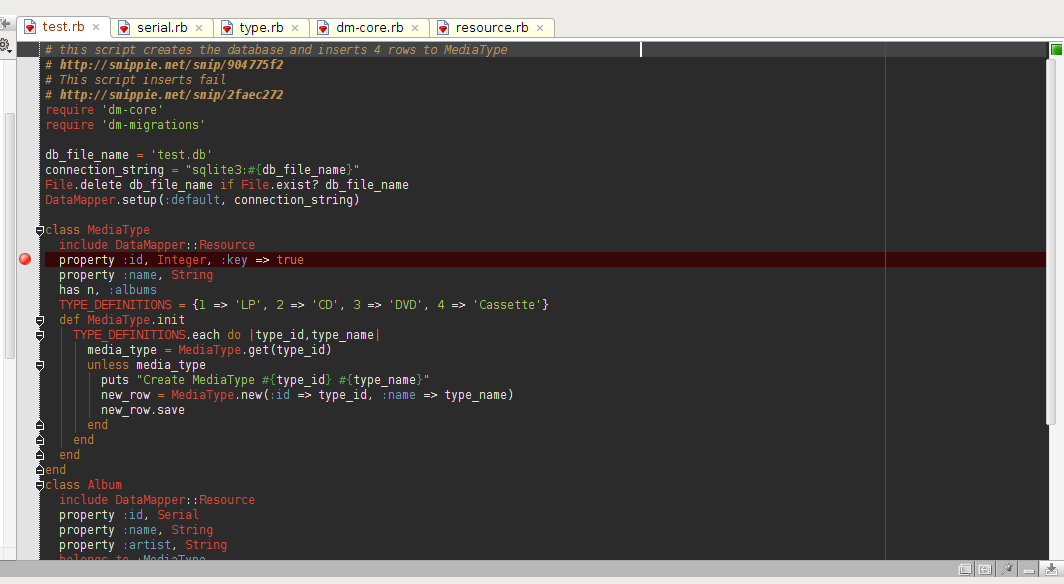Viewport: 1064px width, 584px height.
Task: Click the down-arrow tray icon in the bottom bar
Action: [x=1051, y=570]
